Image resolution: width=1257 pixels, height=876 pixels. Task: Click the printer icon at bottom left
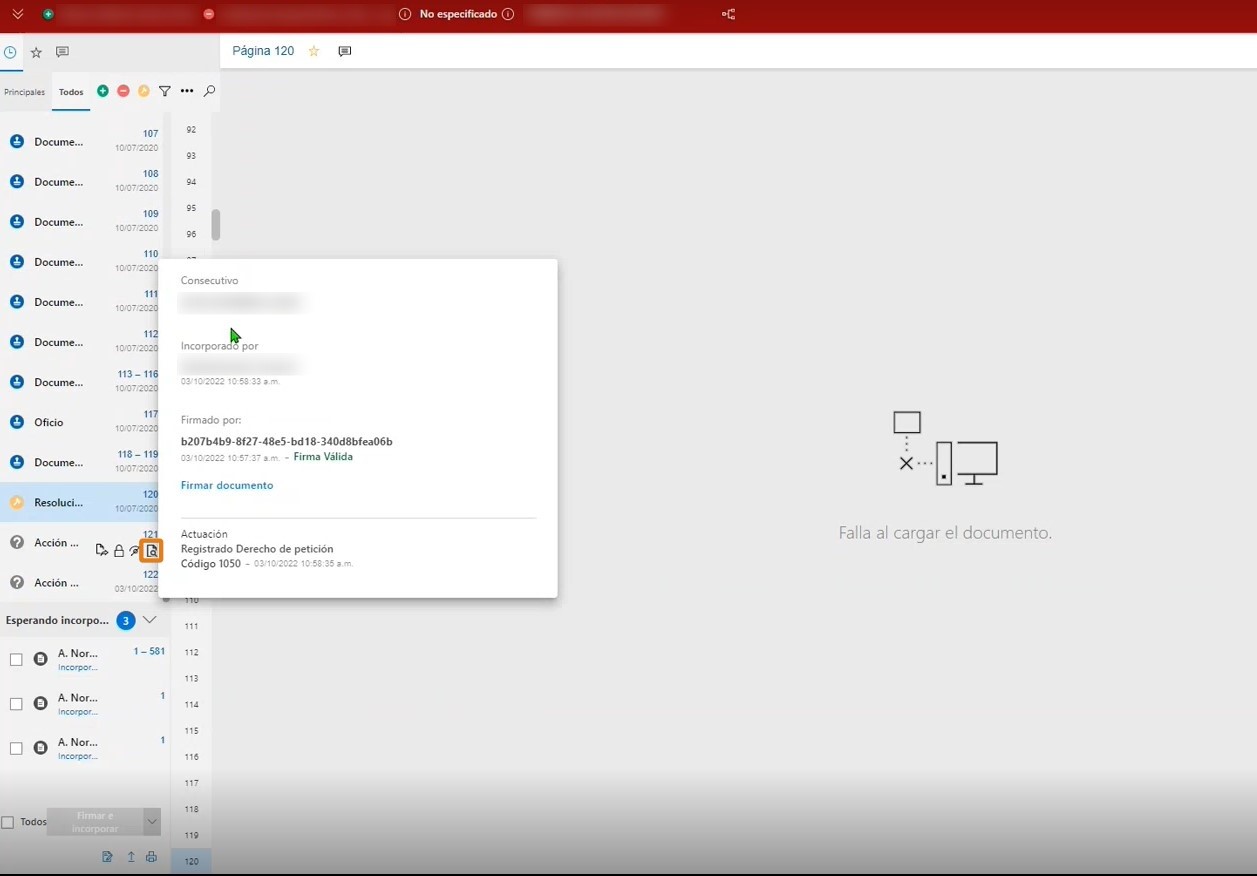coord(151,857)
